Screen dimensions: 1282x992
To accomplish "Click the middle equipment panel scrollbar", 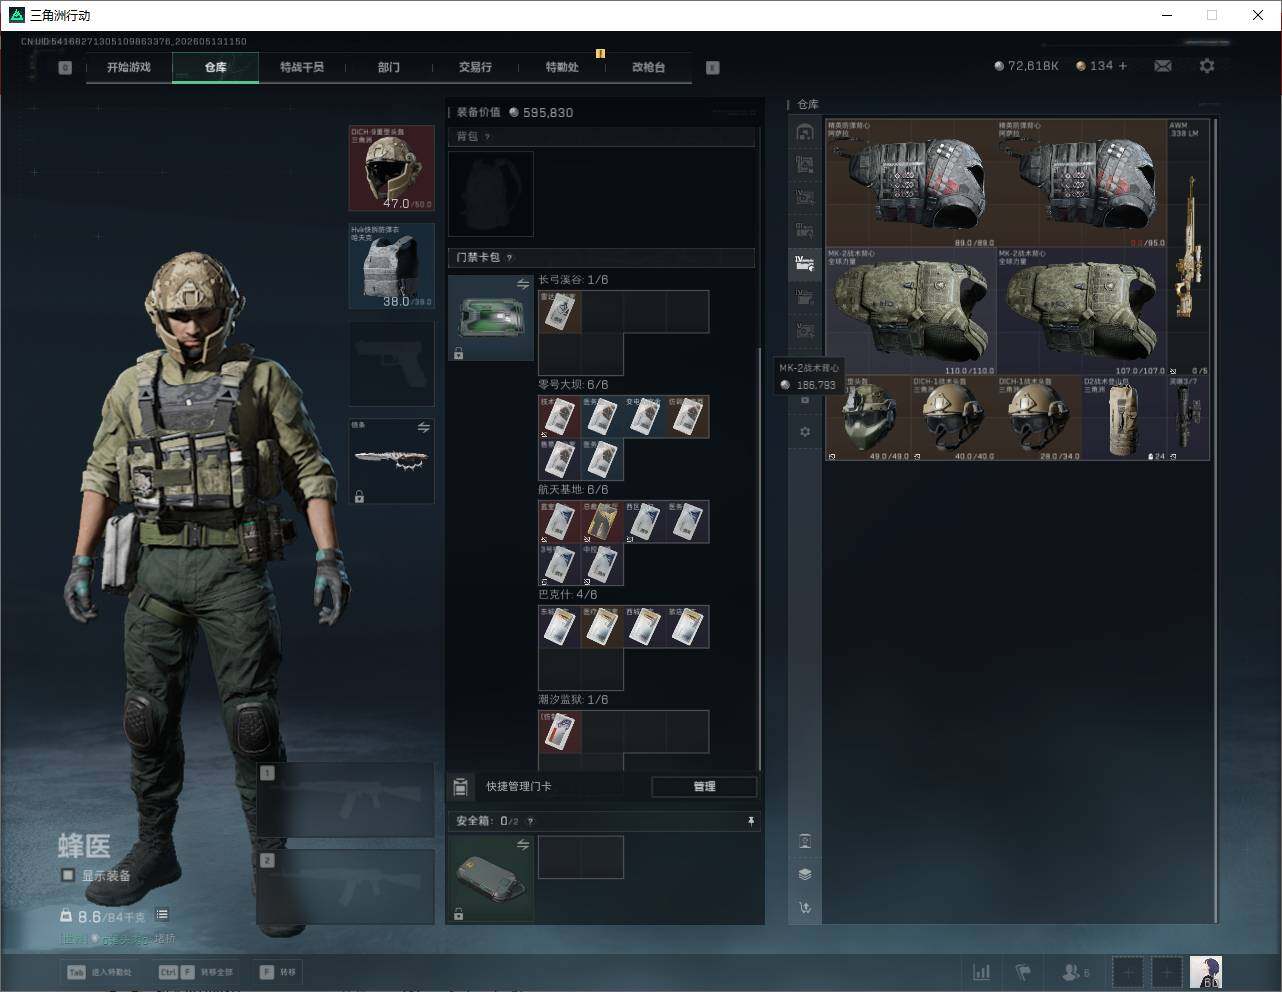I will click(x=759, y=560).
